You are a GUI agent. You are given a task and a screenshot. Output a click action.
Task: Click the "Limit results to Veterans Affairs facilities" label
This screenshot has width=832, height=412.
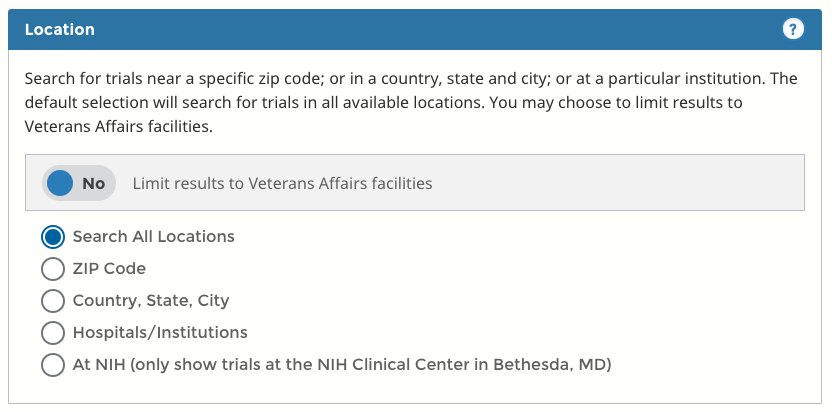tap(282, 183)
